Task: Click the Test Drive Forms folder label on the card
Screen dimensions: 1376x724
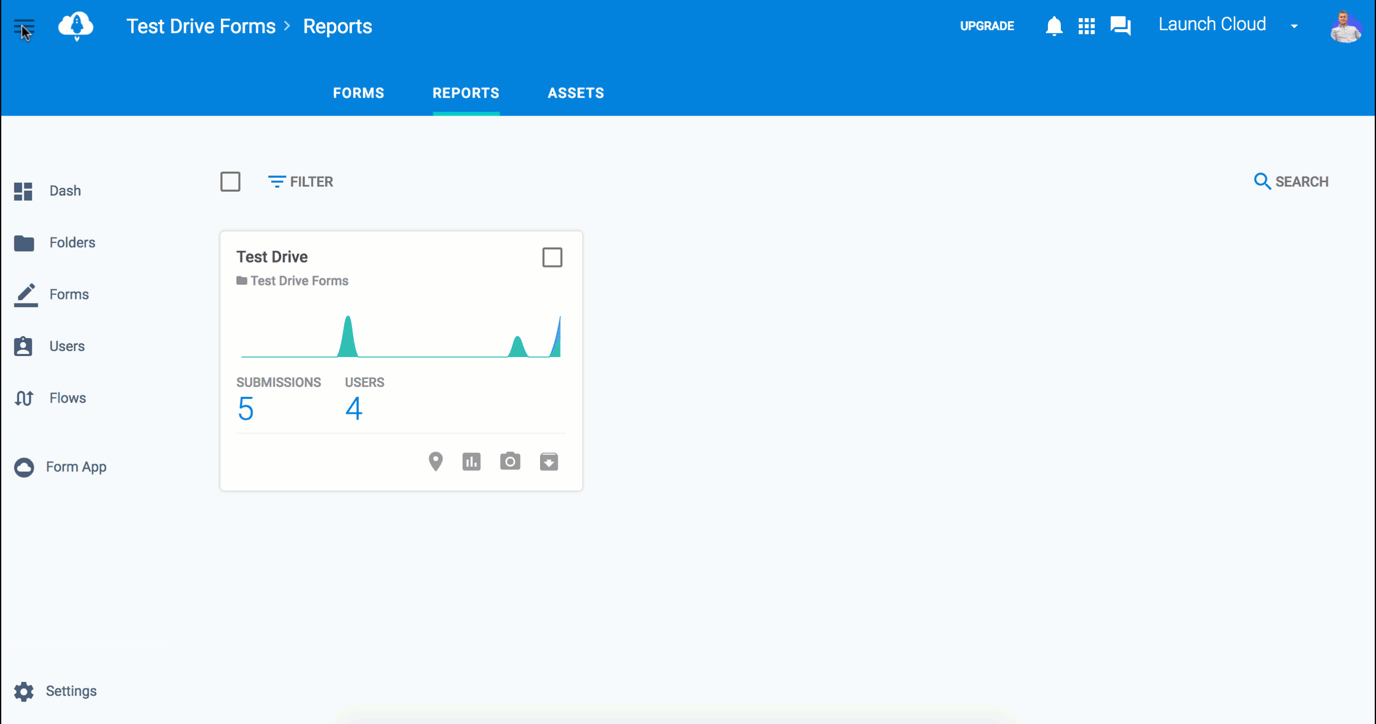Action: pos(299,281)
